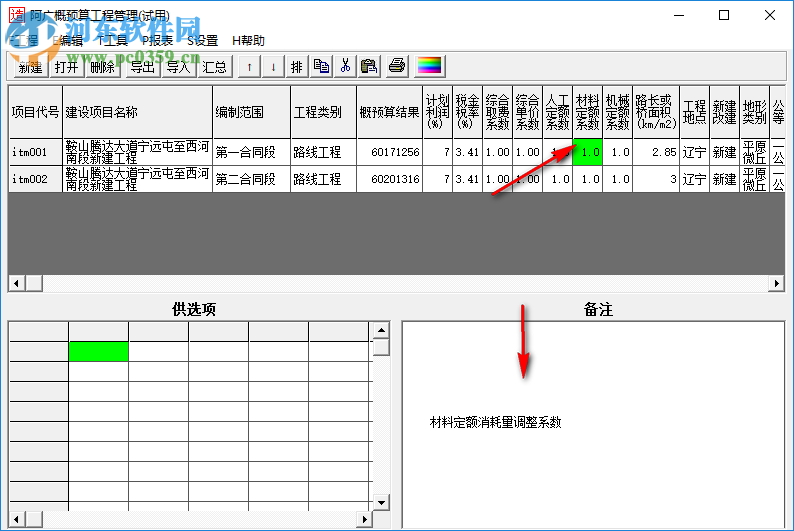
Task: Click the 工程类别 column header
Action: (324, 112)
